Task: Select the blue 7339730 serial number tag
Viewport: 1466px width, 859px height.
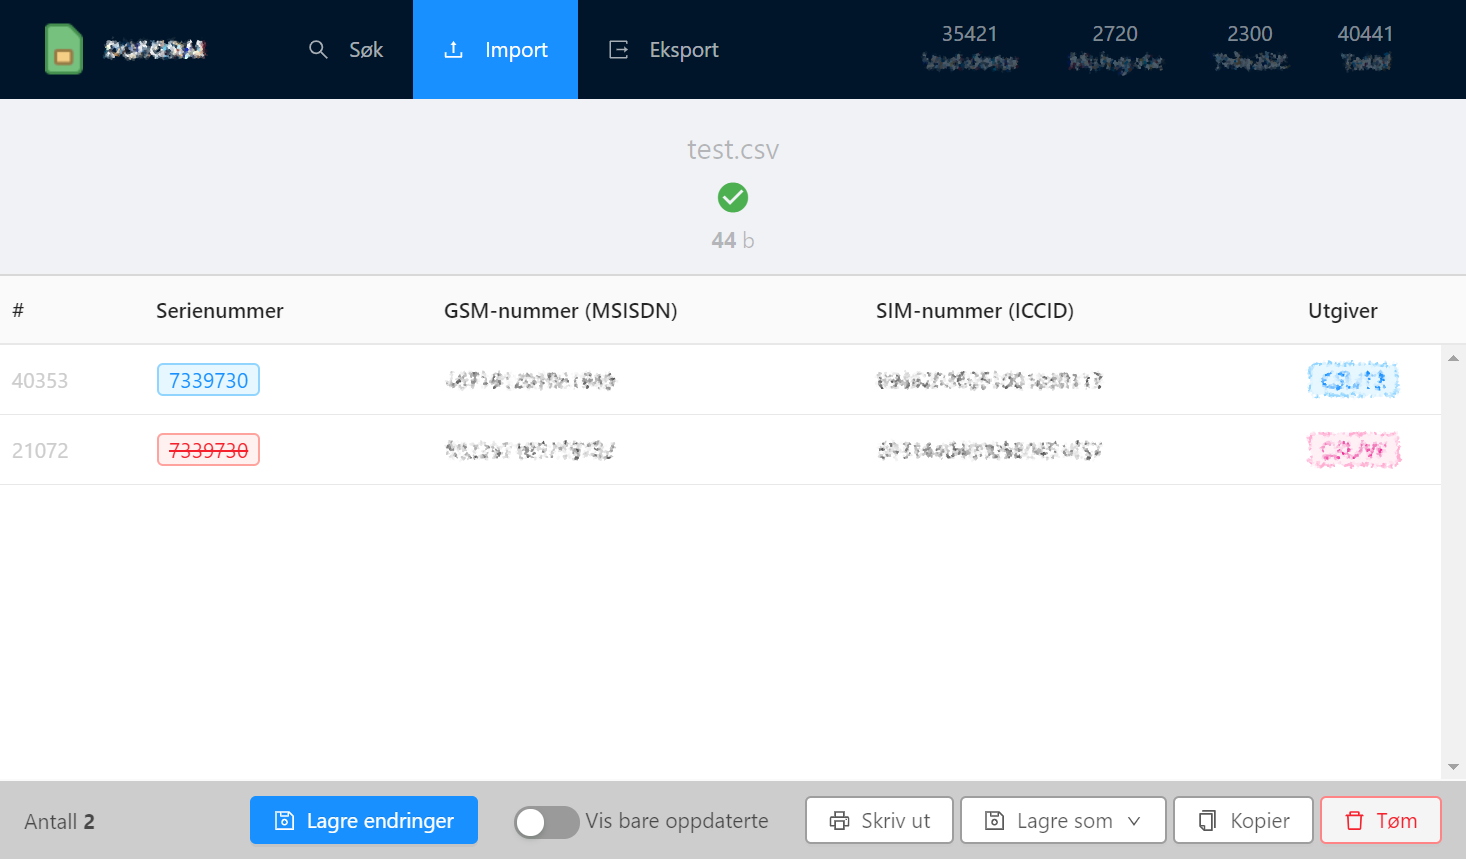Action: pos(208,380)
